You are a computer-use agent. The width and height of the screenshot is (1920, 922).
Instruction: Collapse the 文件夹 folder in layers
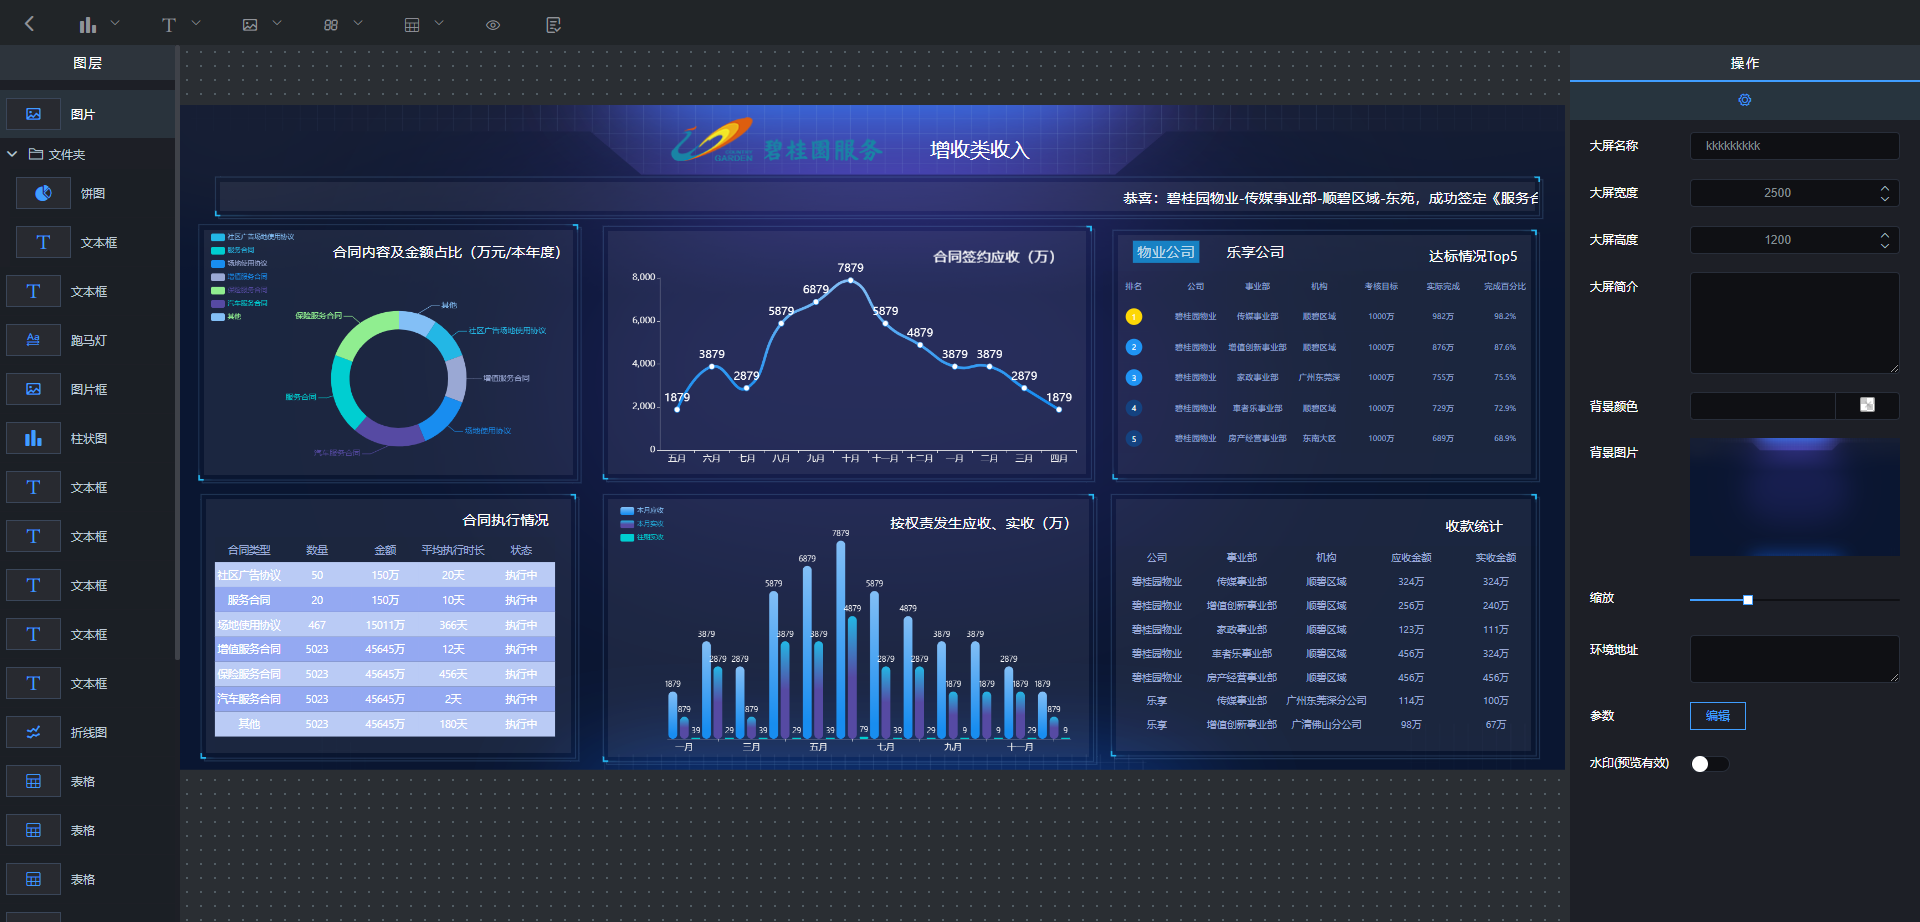point(13,154)
